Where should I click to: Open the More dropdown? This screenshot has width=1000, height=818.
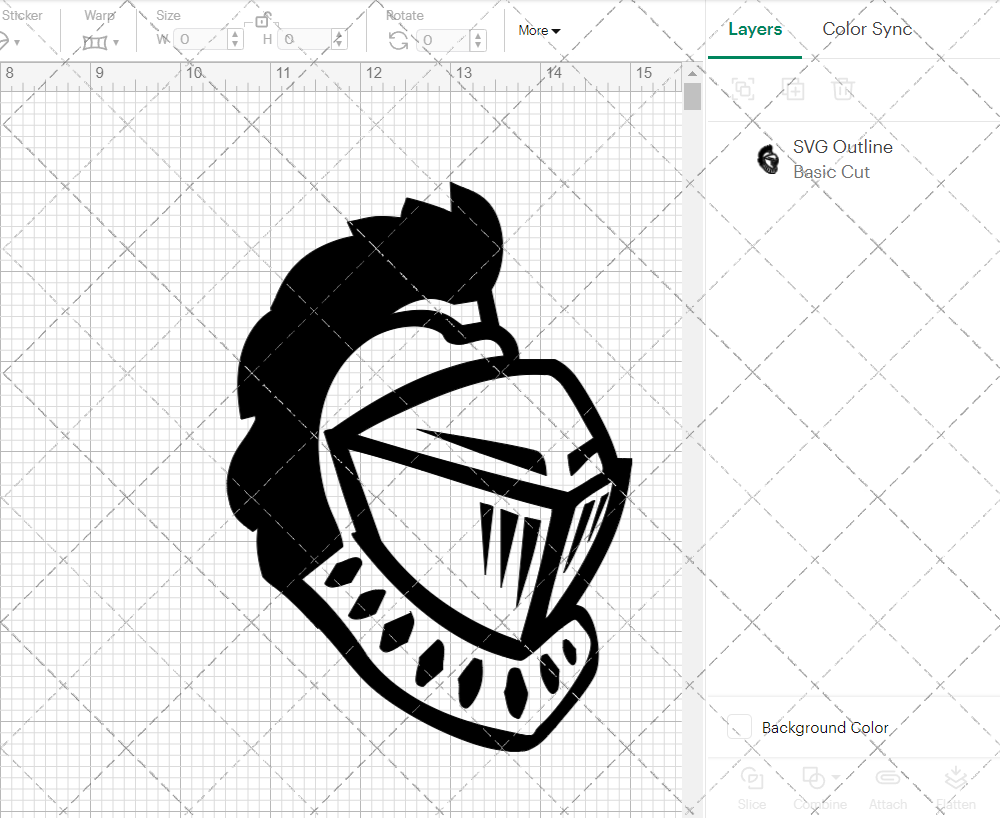click(538, 30)
